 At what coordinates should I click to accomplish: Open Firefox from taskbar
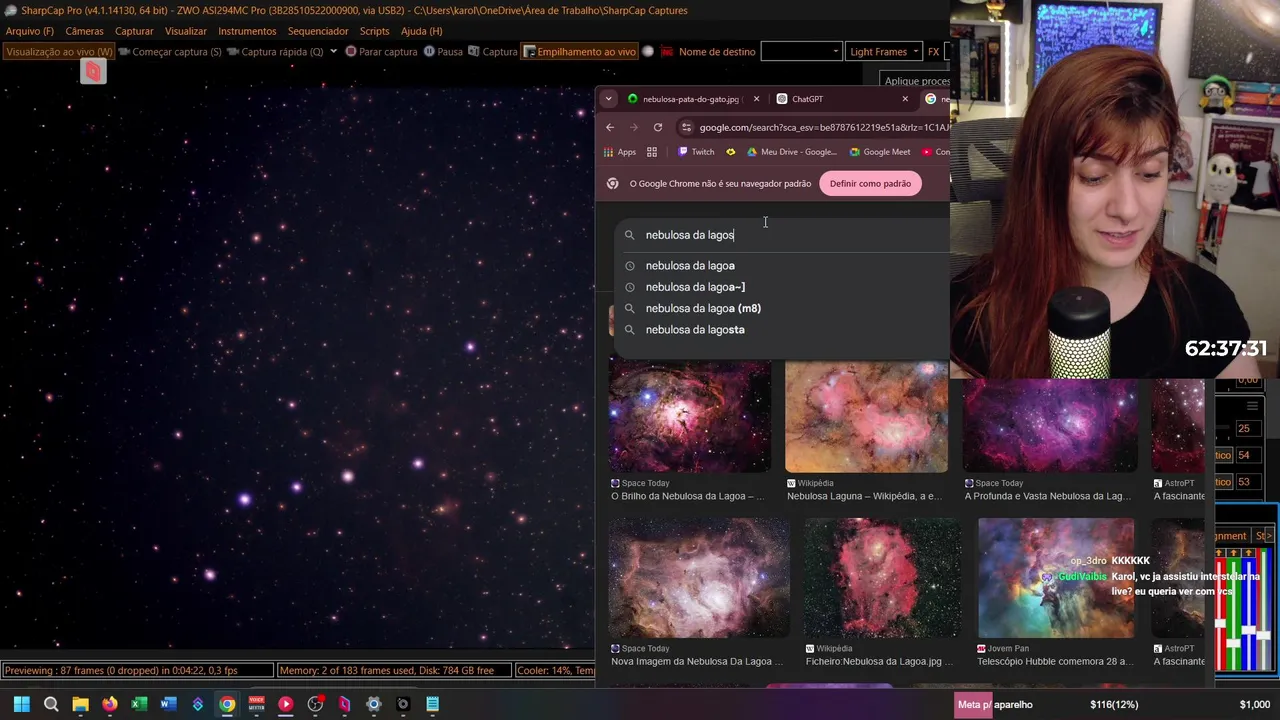click(110, 704)
